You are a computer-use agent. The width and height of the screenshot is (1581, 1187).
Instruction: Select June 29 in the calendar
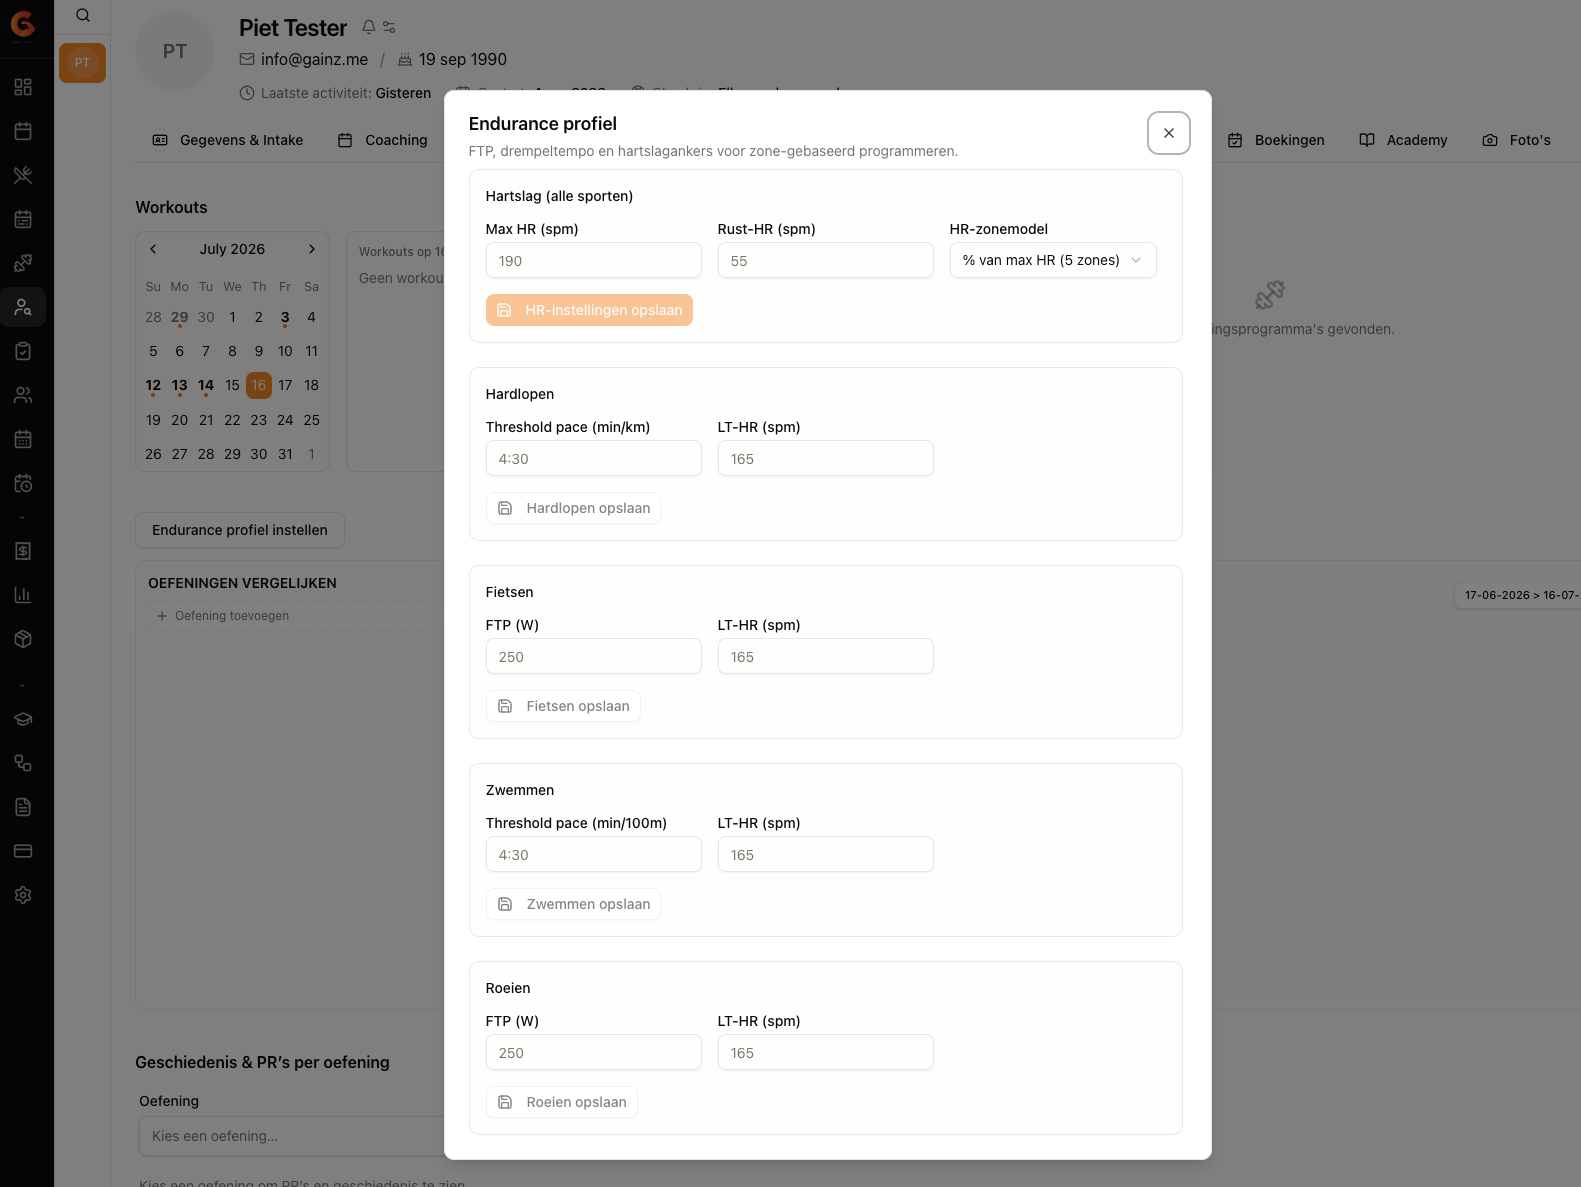point(180,317)
